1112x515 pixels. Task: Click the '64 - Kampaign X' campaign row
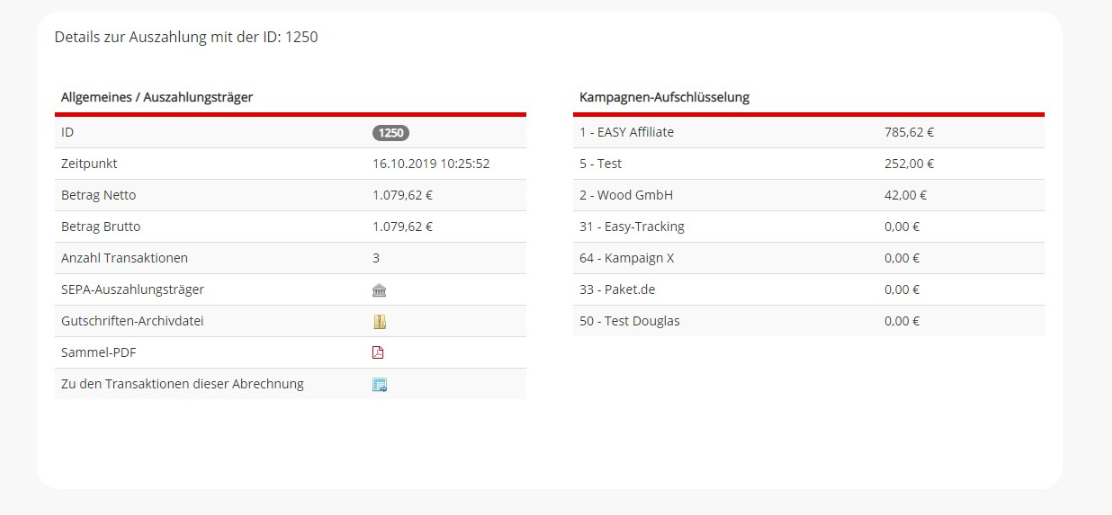coord(808,258)
